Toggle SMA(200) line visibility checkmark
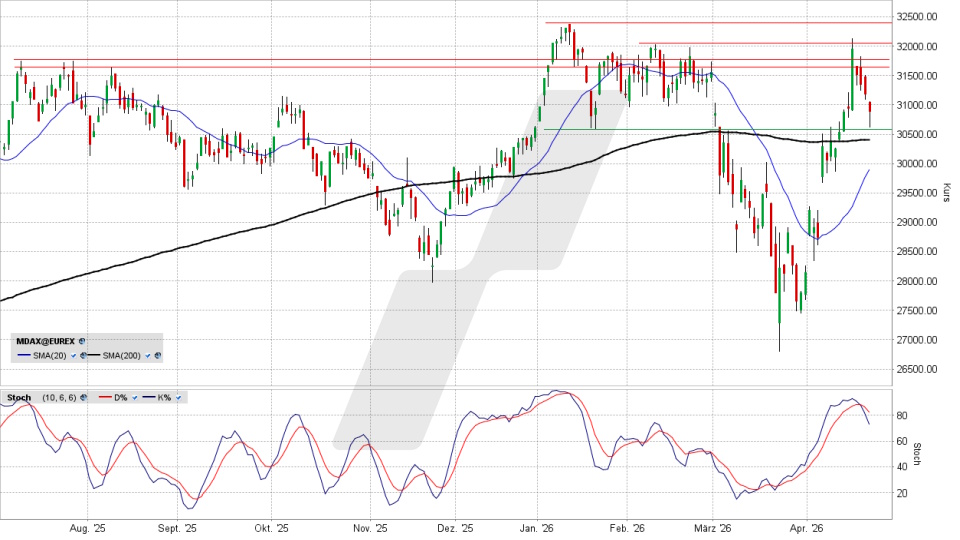960x540 pixels. (x=148, y=356)
